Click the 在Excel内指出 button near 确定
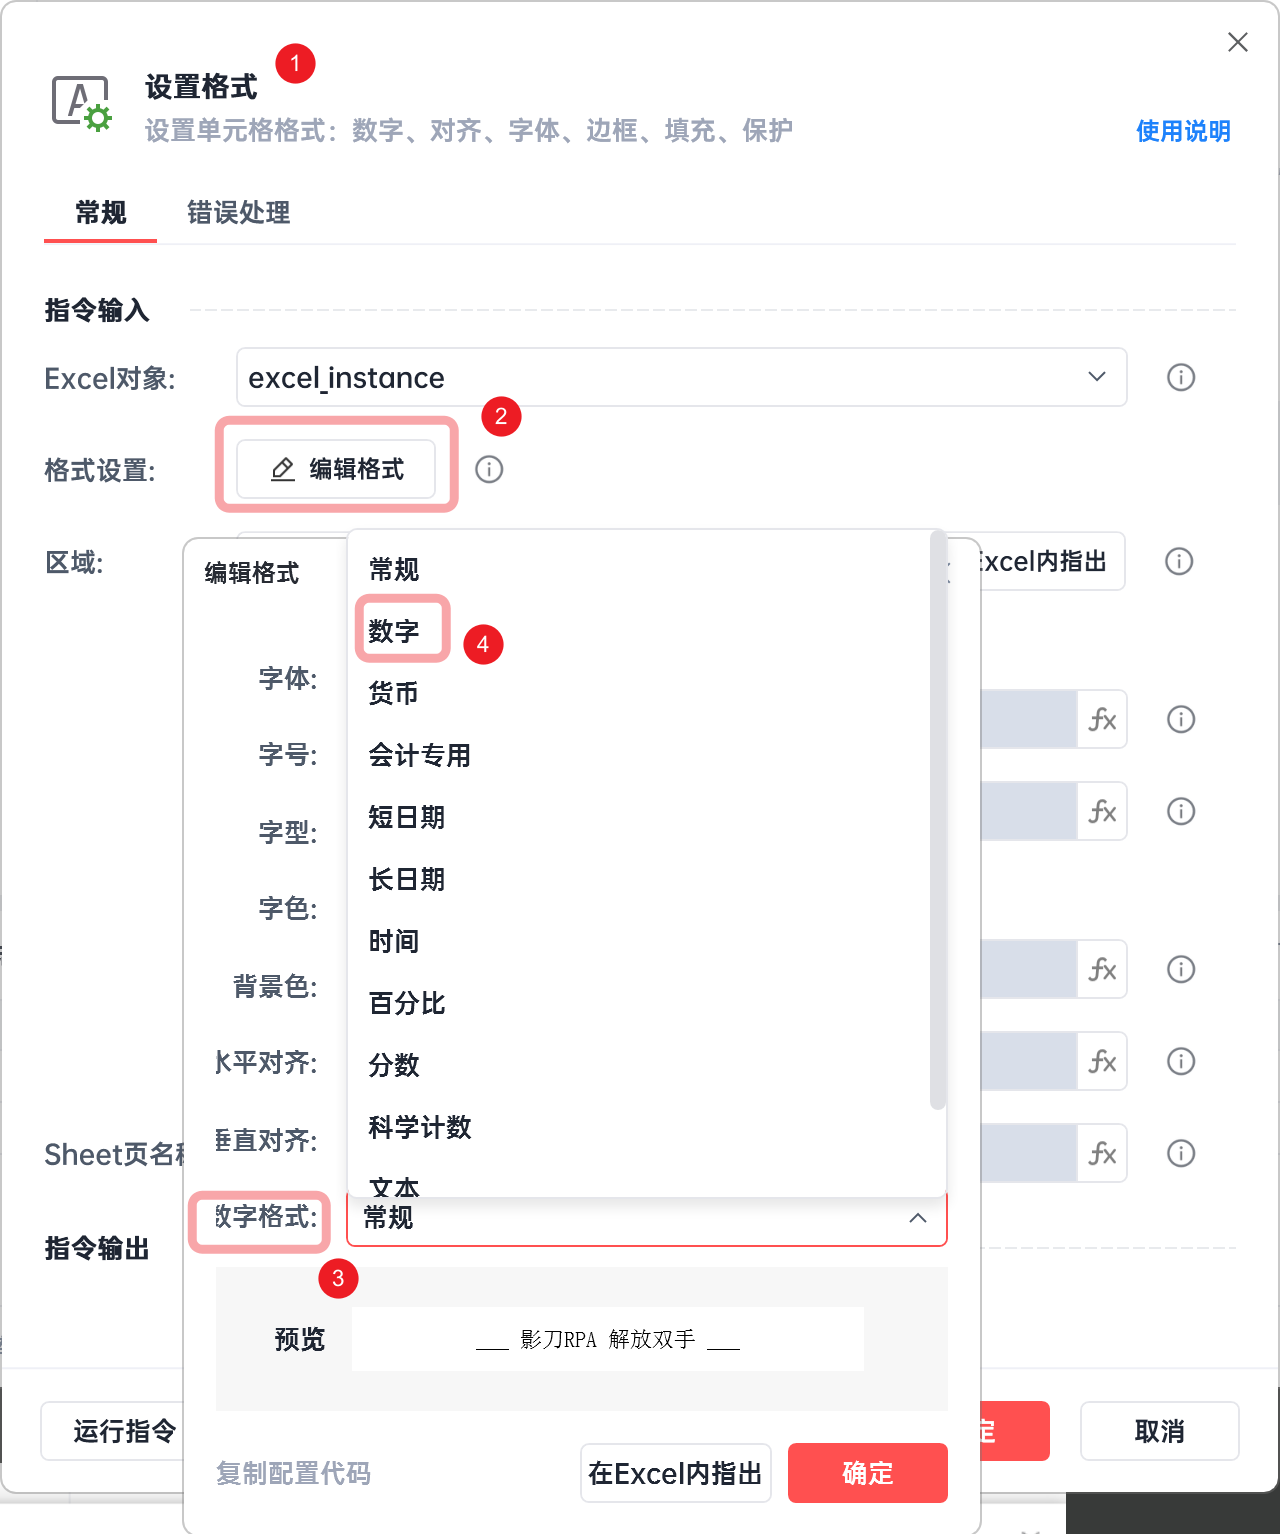The image size is (1280, 1534). (675, 1473)
